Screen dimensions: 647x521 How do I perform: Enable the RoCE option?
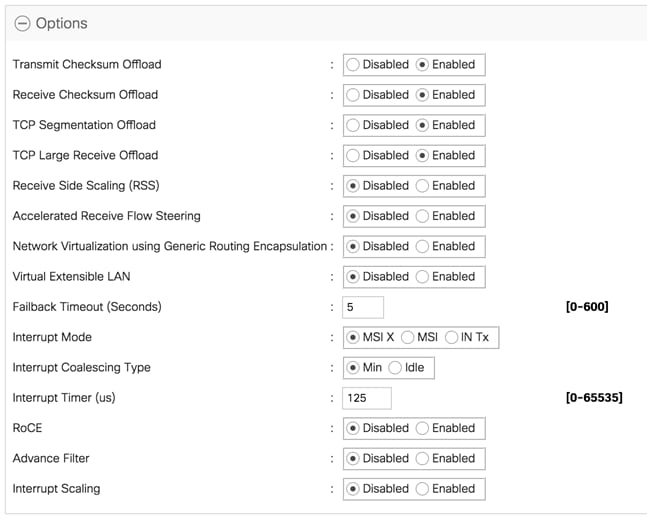click(x=422, y=428)
